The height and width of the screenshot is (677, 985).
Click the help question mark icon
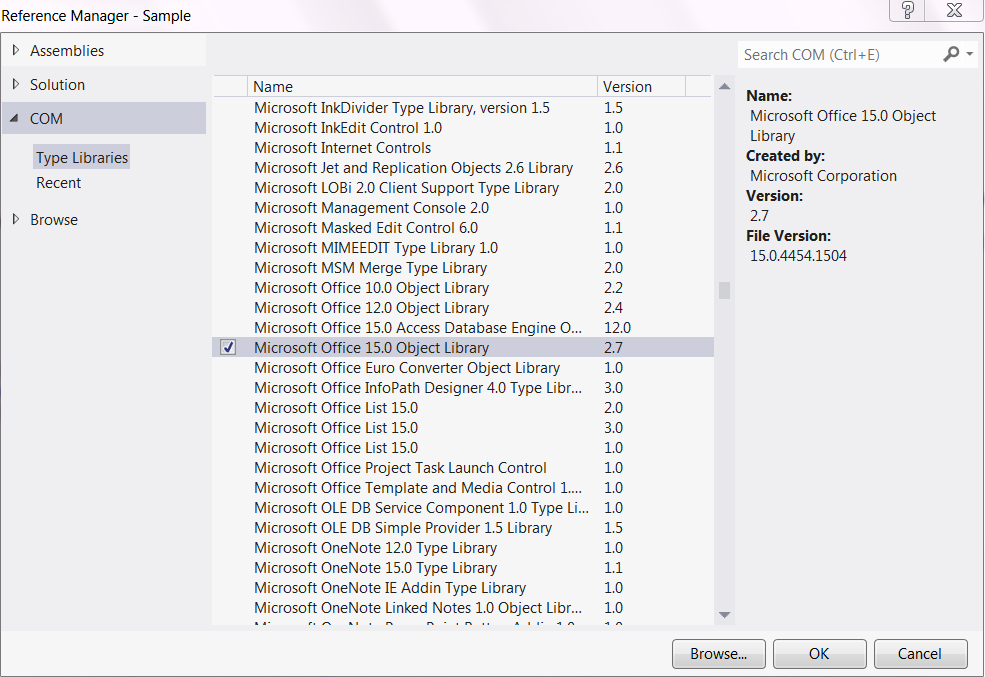click(x=908, y=11)
